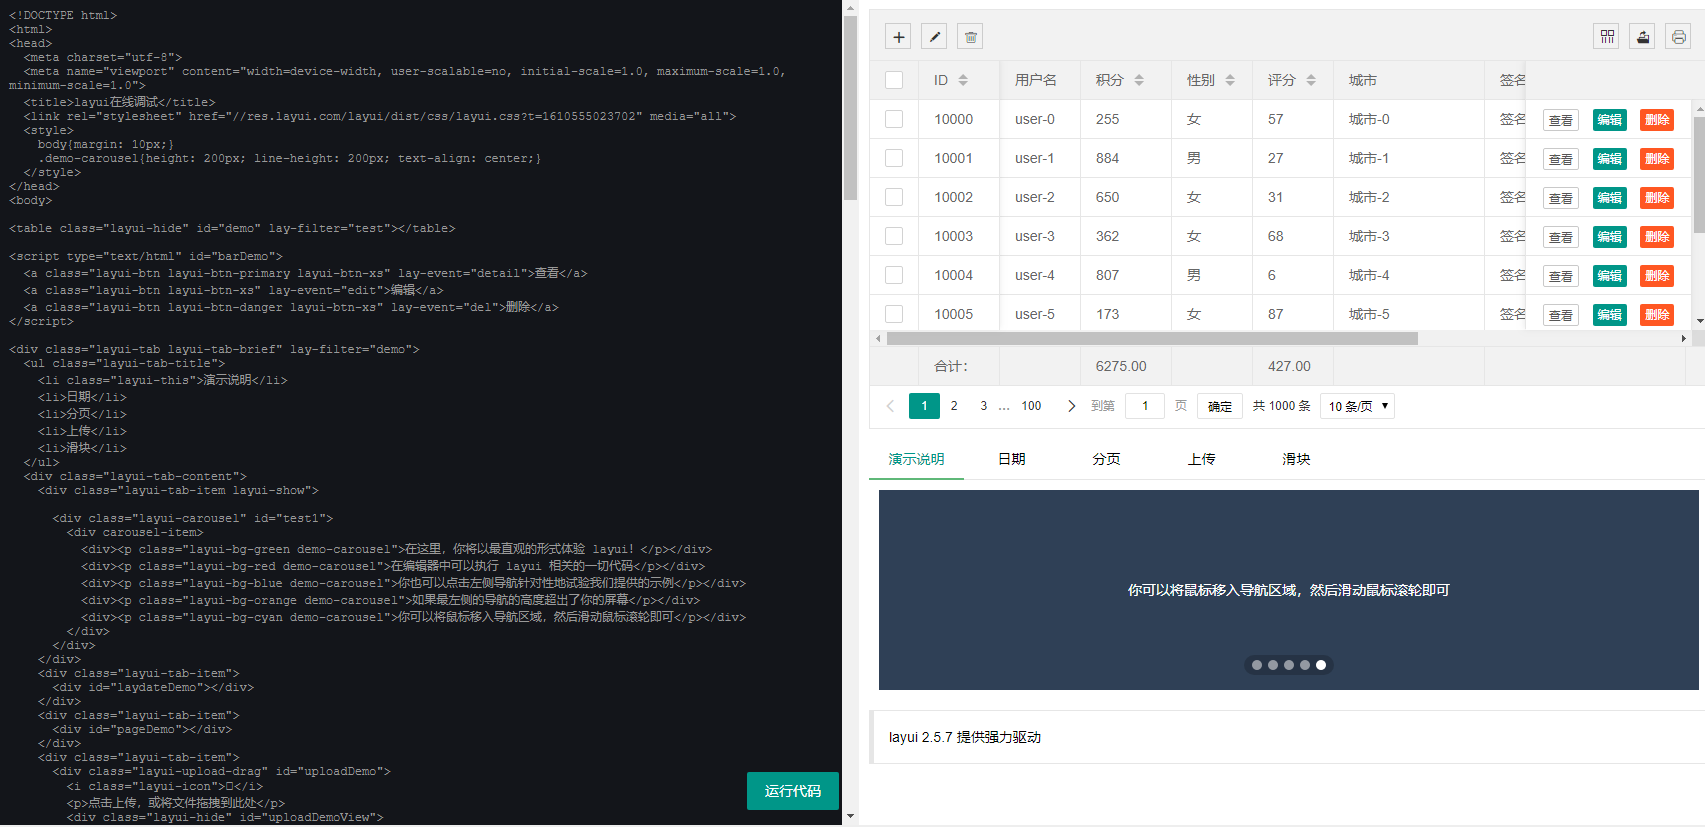Viewport: 1705px width, 827px height.
Task: Click 删除 for user-2 row
Action: (1657, 198)
